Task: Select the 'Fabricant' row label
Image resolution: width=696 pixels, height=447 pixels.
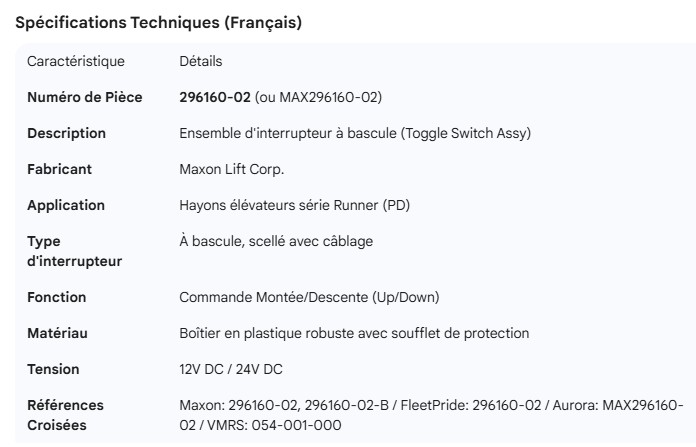Action: pos(59,169)
